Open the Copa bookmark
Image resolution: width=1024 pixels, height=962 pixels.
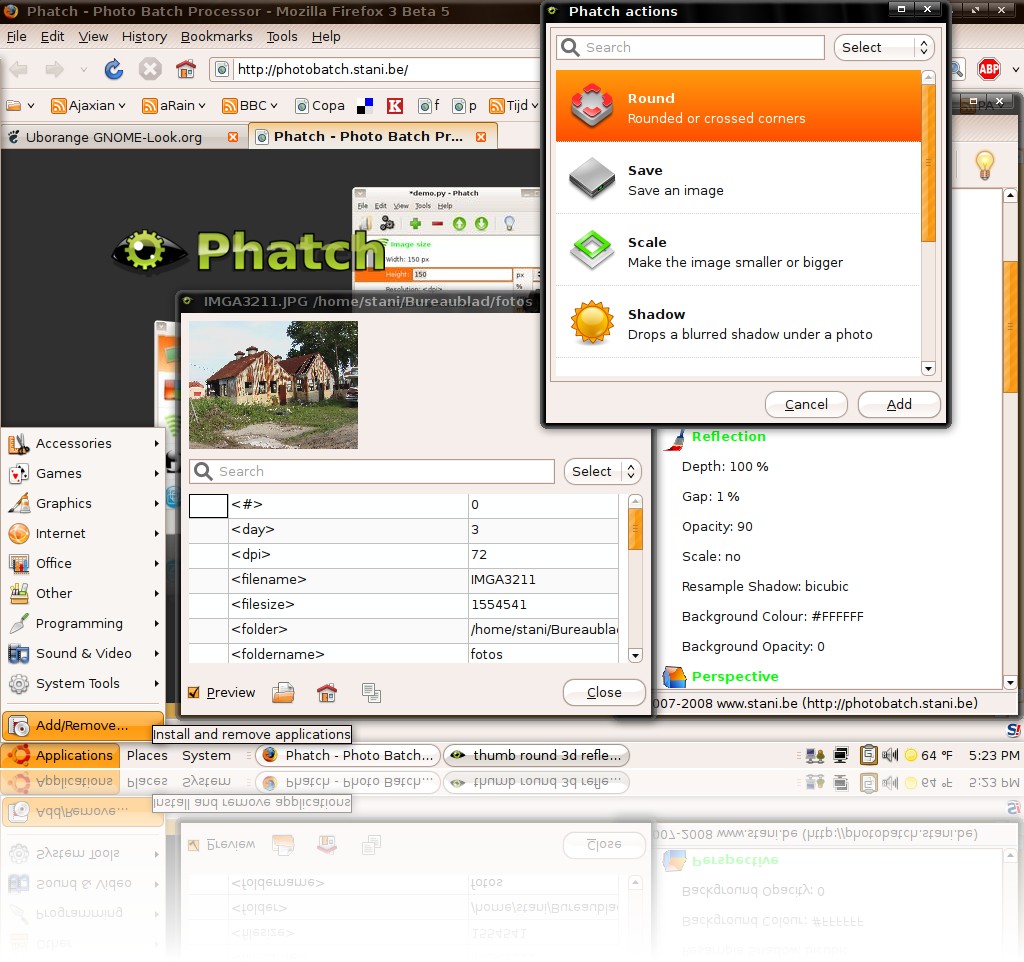point(320,106)
